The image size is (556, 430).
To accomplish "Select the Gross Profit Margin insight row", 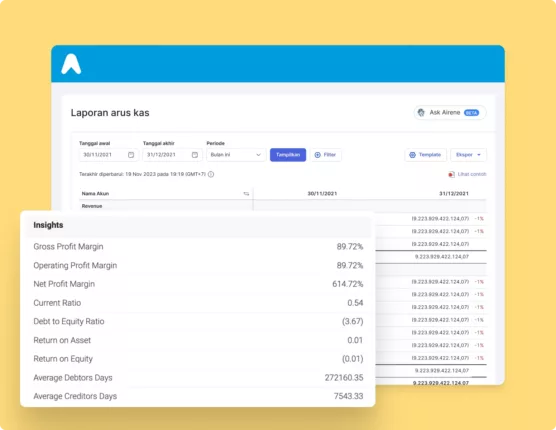I will pyautogui.click(x=198, y=247).
